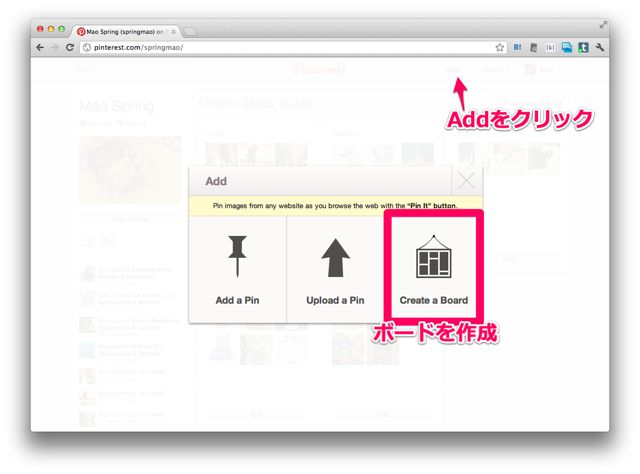
Task: Enter fullscreen with window expand arrows
Action: (x=603, y=25)
